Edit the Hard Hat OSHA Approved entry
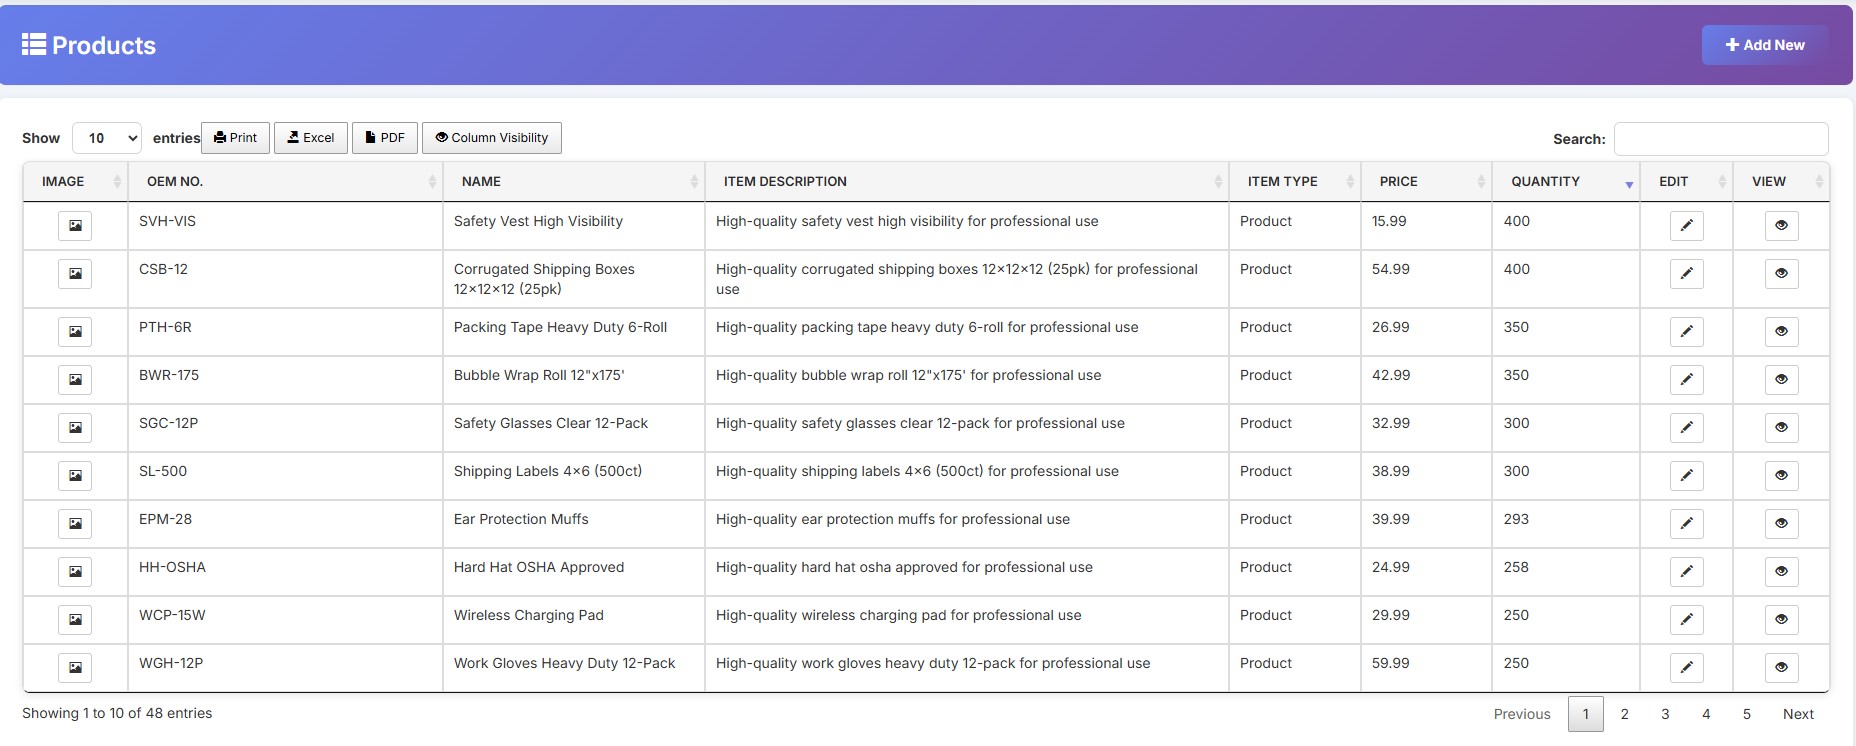 tap(1686, 572)
